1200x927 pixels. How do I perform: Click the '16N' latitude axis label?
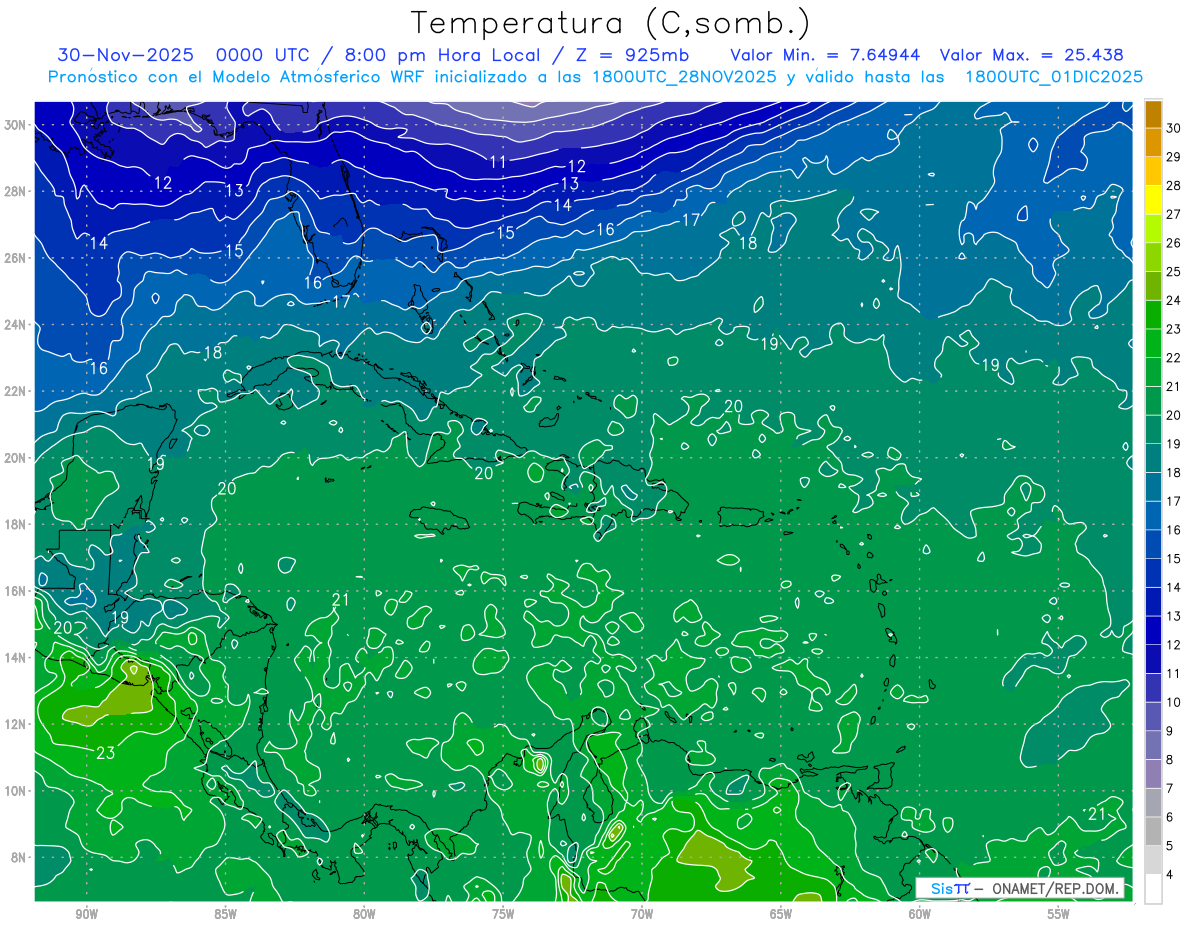[x=17, y=591]
